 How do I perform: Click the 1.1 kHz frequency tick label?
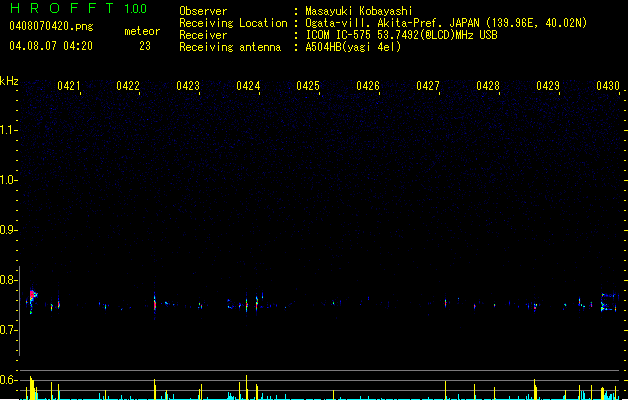coord(8,130)
